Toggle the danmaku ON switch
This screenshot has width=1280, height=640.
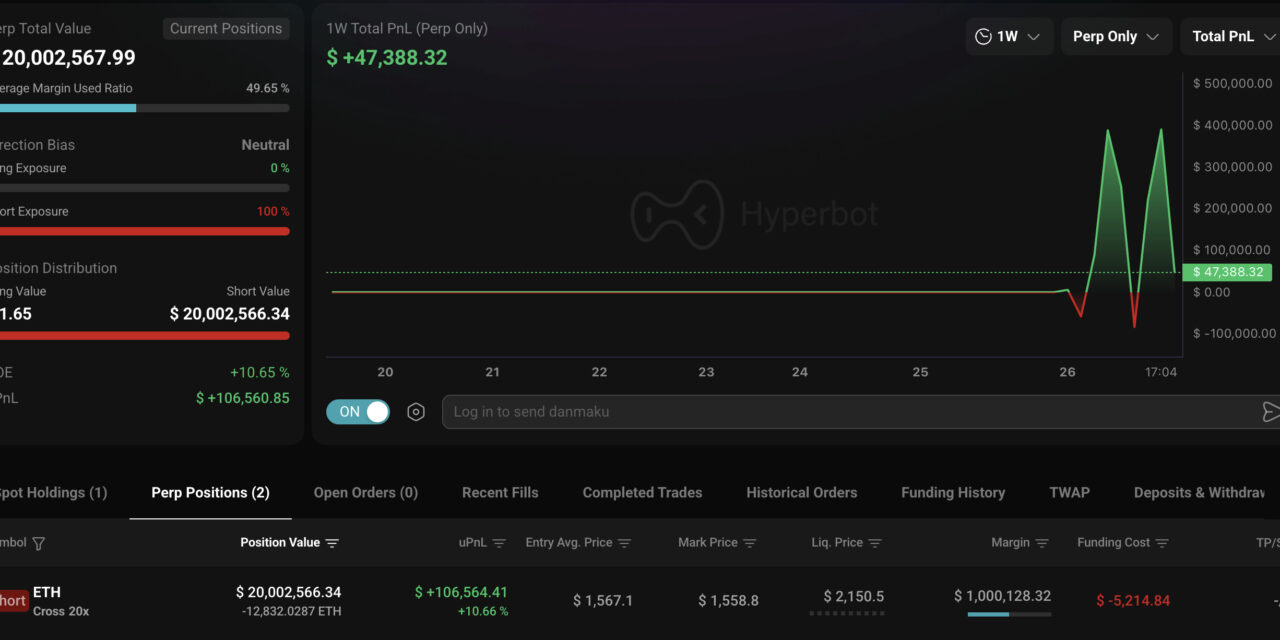coord(358,412)
